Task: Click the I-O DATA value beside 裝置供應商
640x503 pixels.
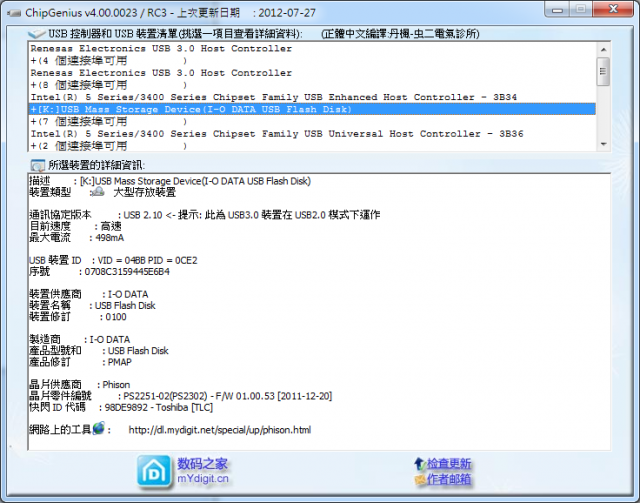Action: click(x=128, y=294)
